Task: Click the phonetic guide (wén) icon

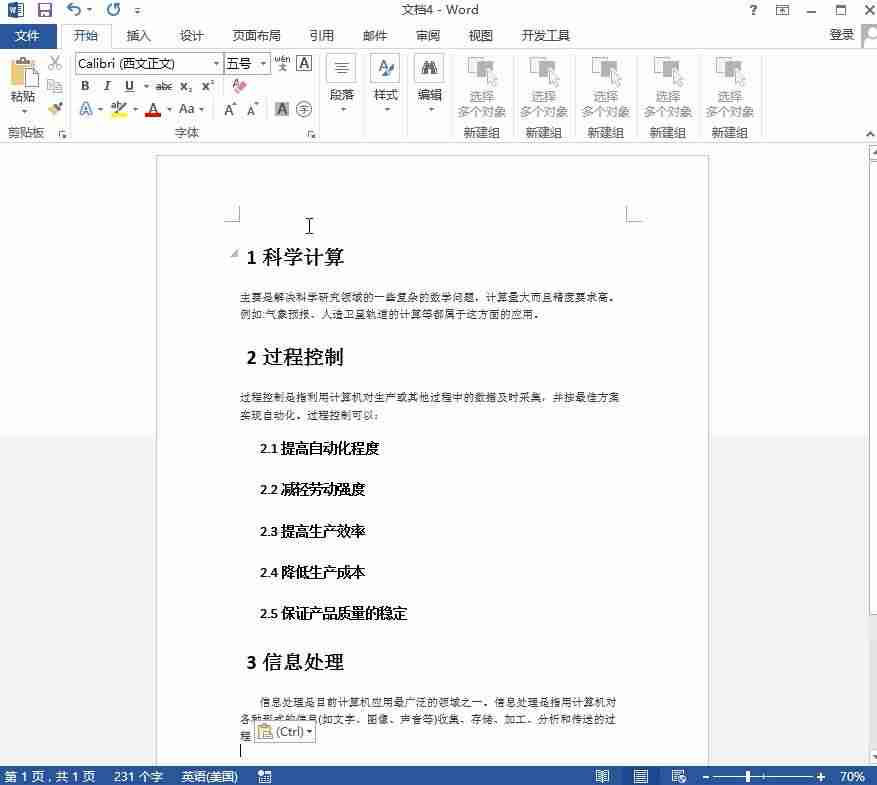Action: [x=282, y=63]
